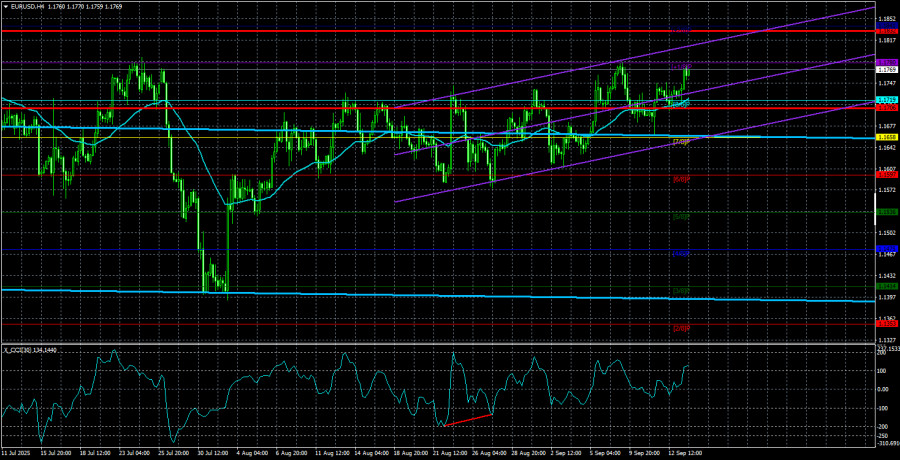Click the 1.1327 price scale value
The image size is (900, 460).
[x=886, y=340]
